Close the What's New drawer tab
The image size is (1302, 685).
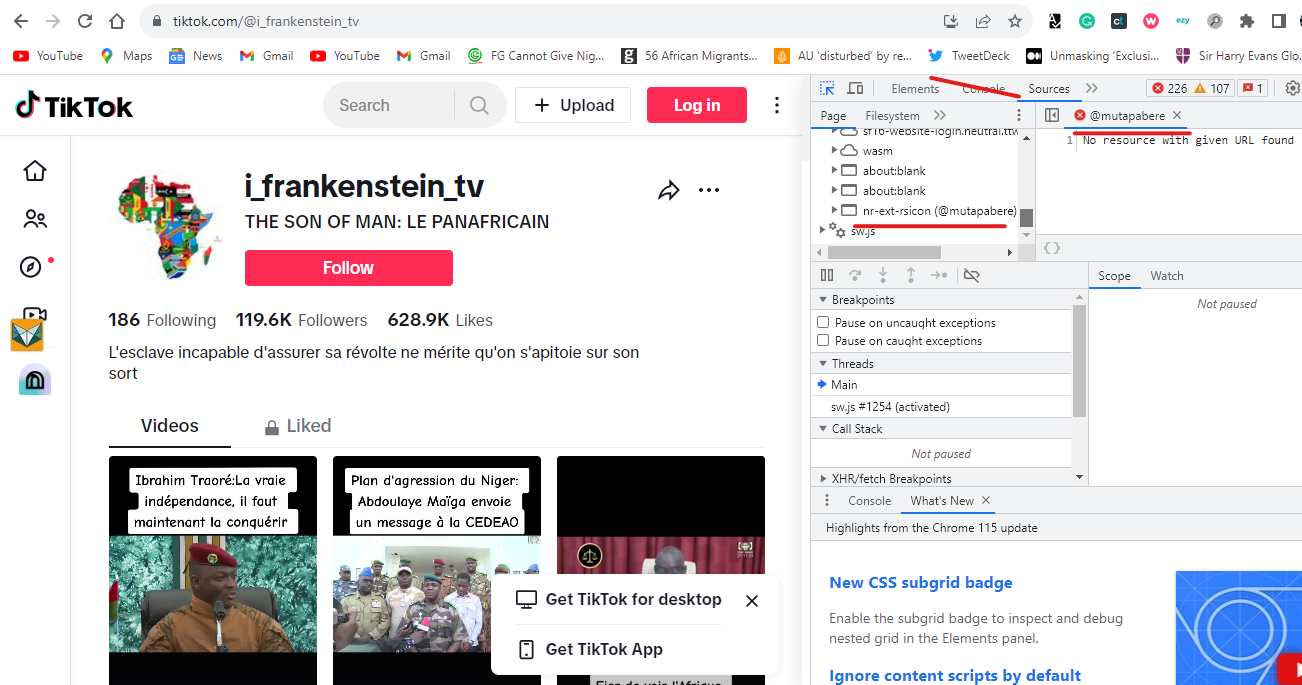[x=985, y=501]
